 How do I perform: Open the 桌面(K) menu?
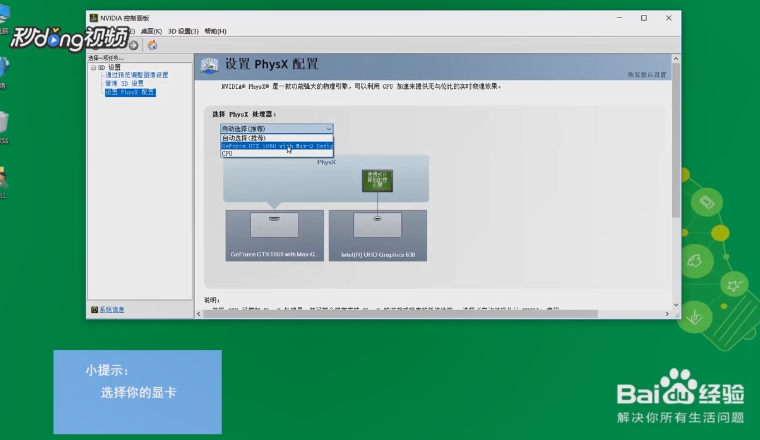click(151, 31)
